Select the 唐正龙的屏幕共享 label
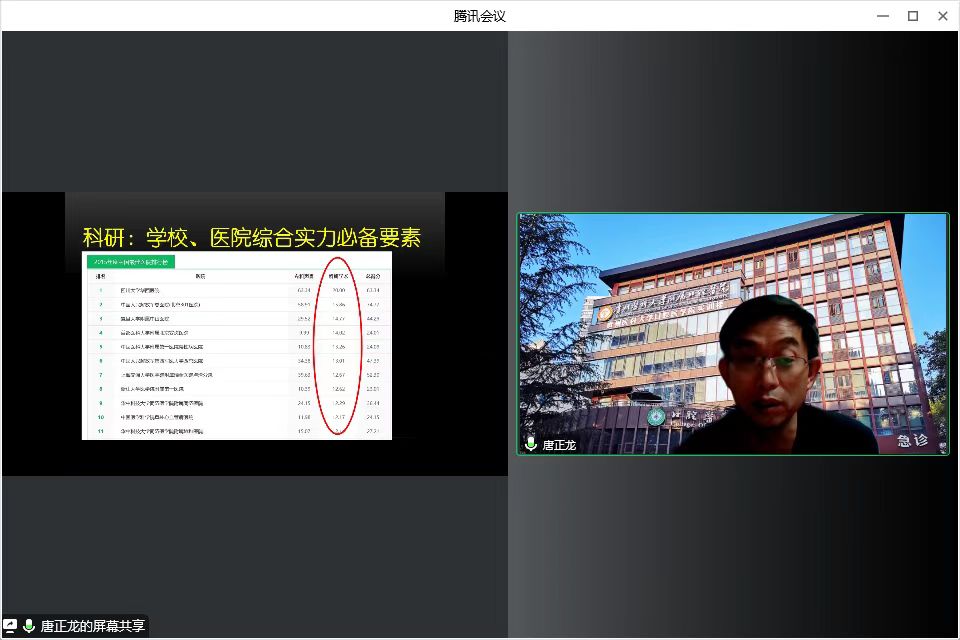The width and height of the screenshot is (960, 640). [x=92, y=627]
